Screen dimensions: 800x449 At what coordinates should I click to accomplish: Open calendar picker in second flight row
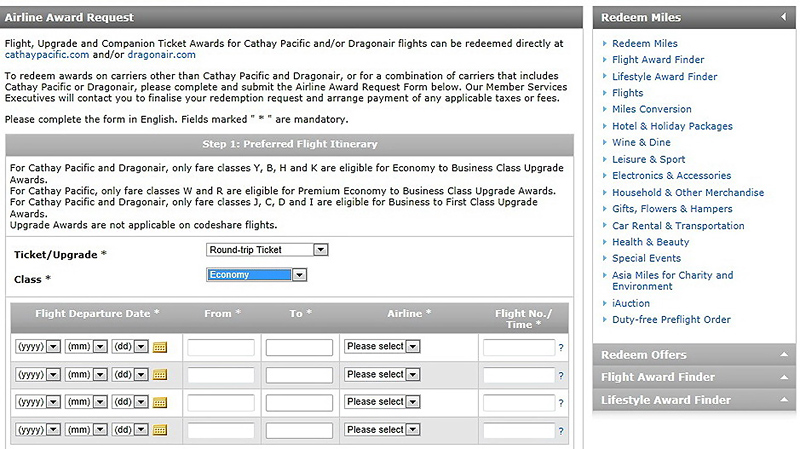point(160,375)
